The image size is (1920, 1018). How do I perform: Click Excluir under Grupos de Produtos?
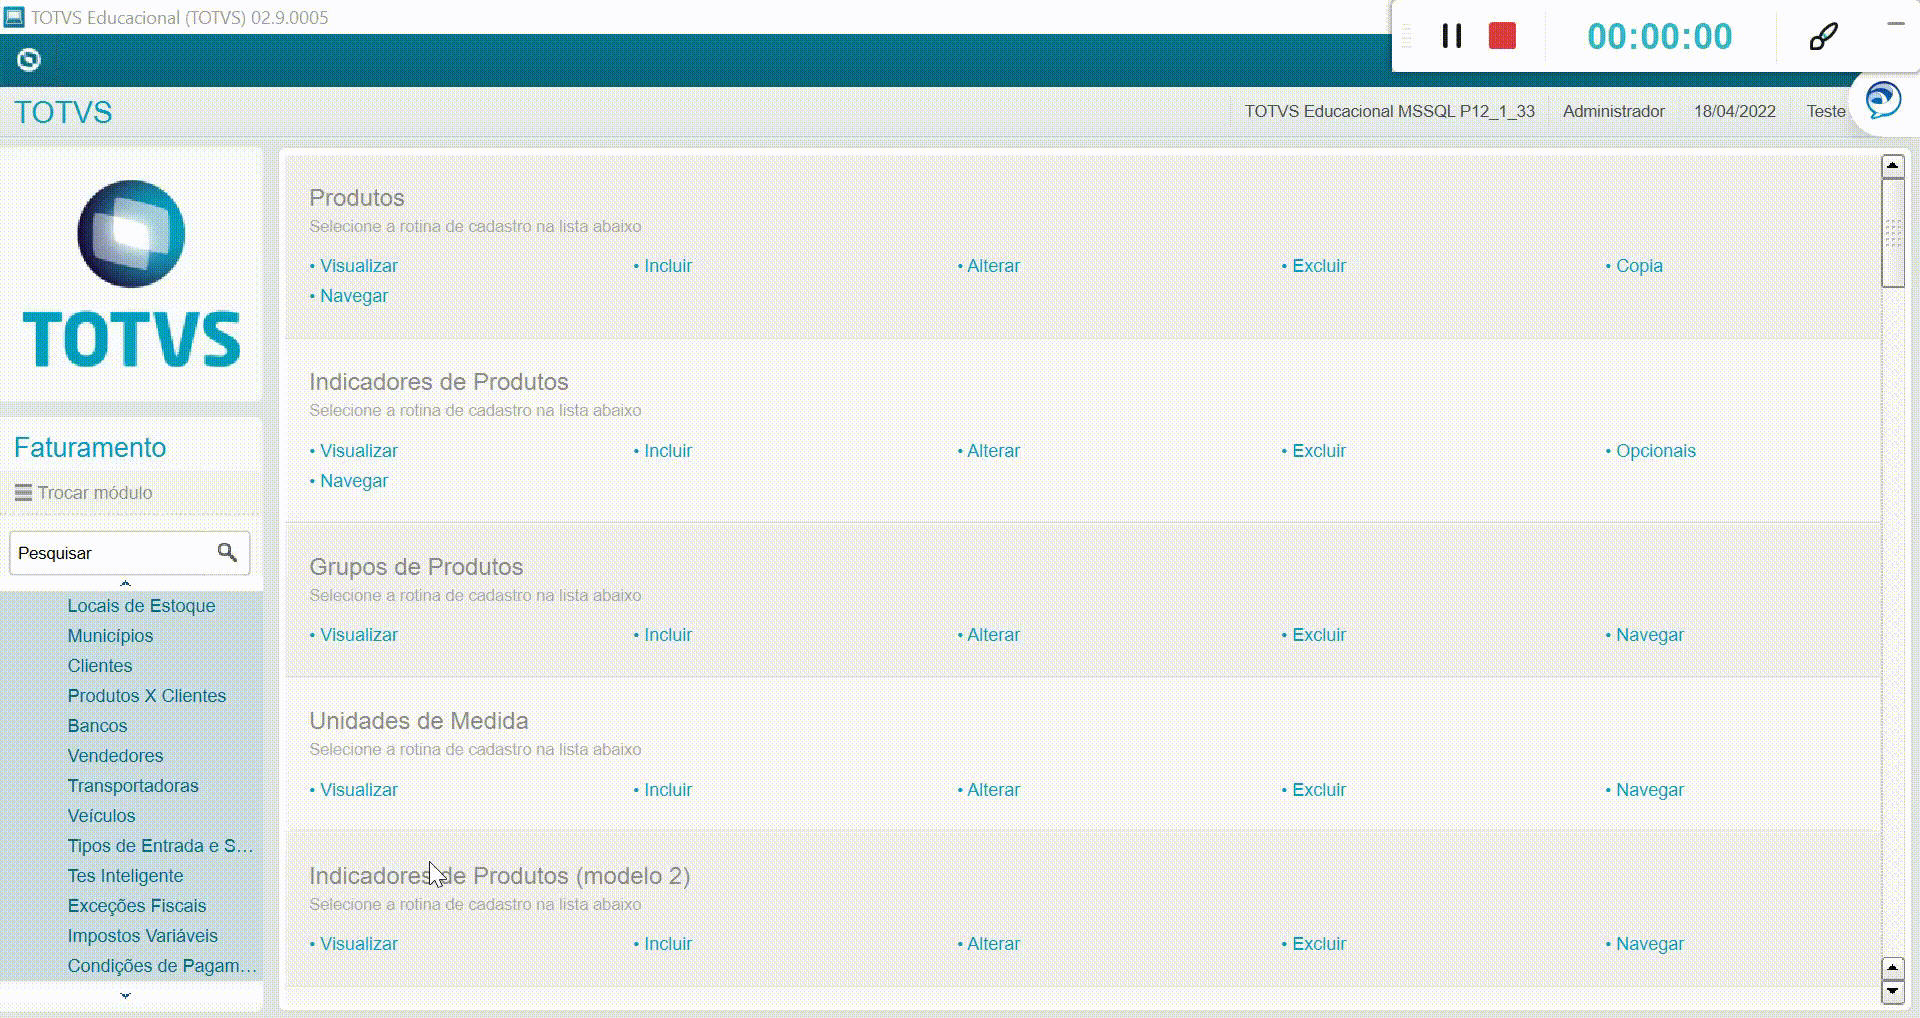pos(1319,635)
